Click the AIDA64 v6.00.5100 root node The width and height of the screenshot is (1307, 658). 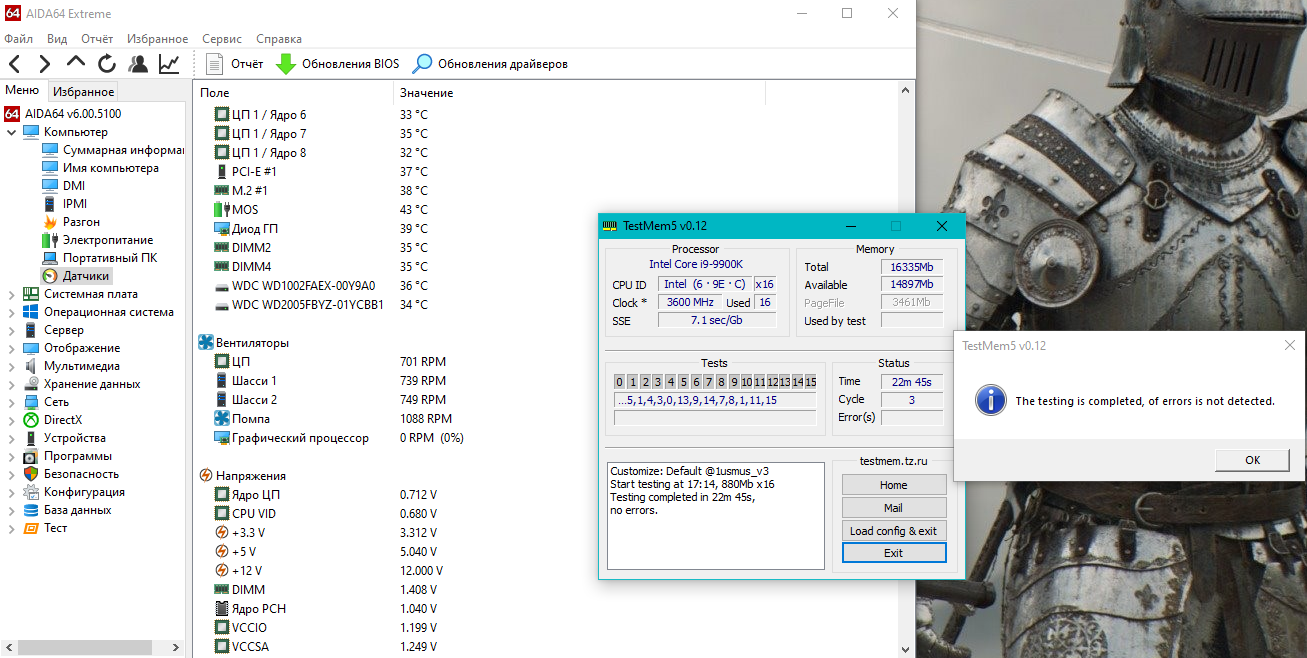[x=63, y=114]
